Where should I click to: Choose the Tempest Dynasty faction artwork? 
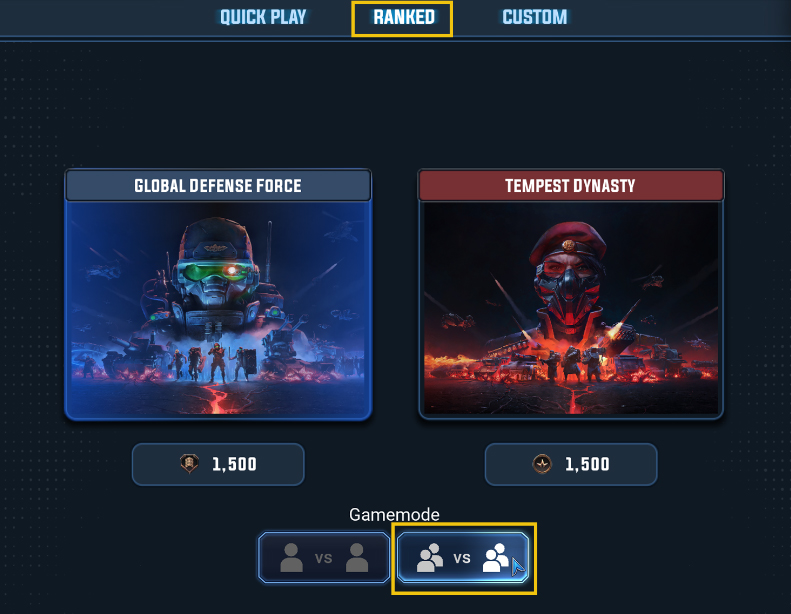point(571,309)
